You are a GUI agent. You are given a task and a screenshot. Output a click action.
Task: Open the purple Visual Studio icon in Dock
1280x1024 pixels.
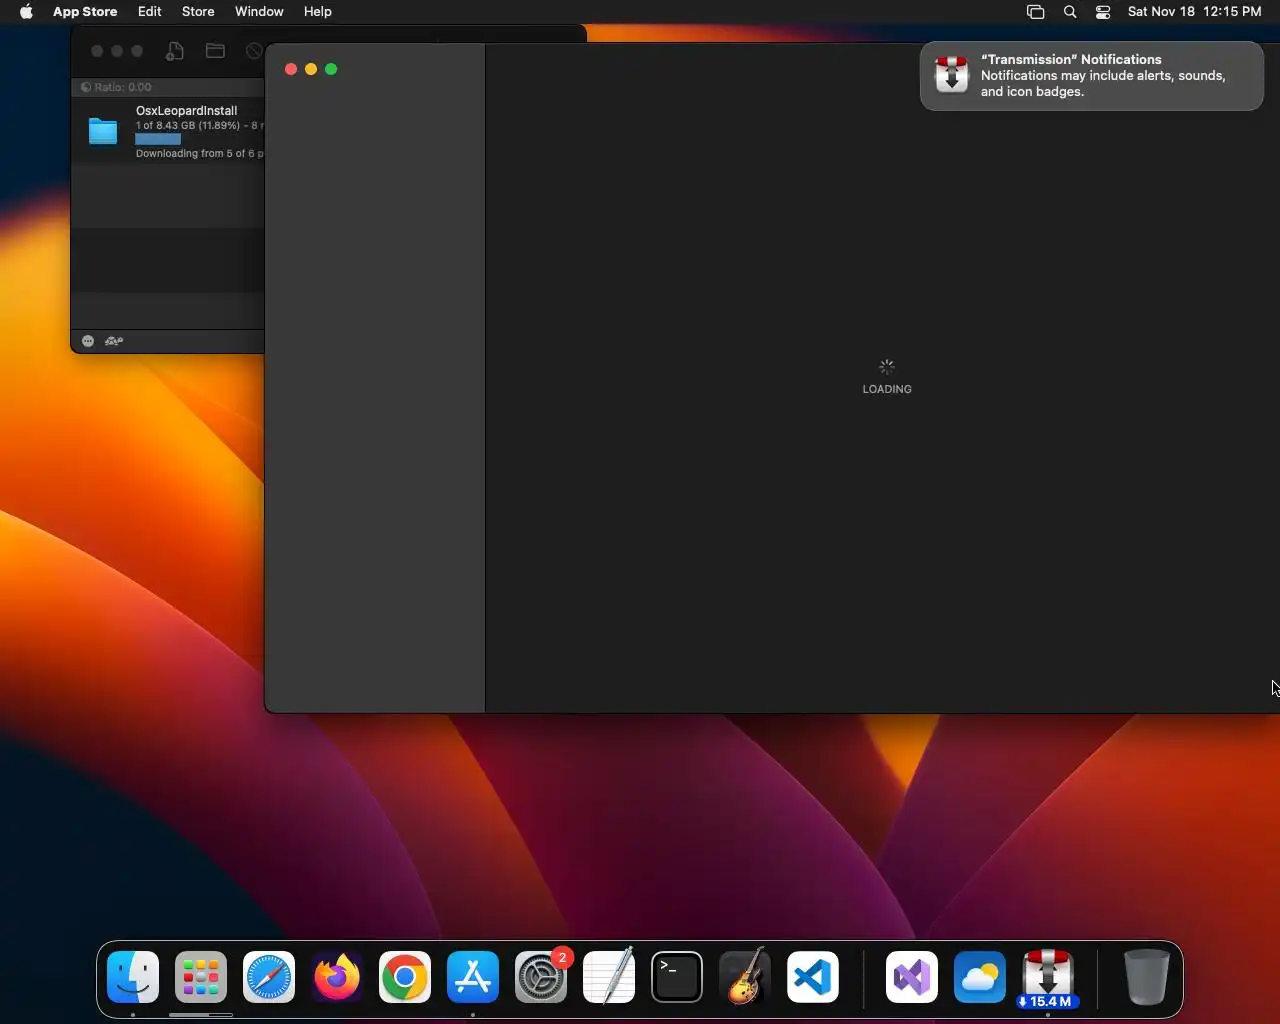coord(912,977)
